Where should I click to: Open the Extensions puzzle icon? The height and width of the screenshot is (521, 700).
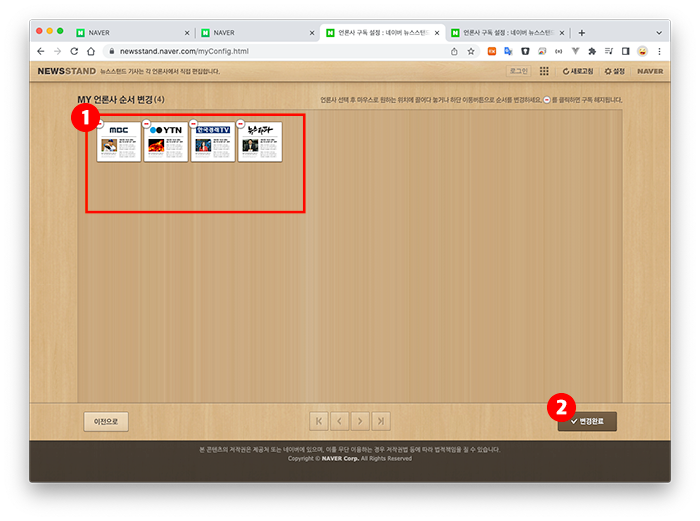click(x=592, y=51)
